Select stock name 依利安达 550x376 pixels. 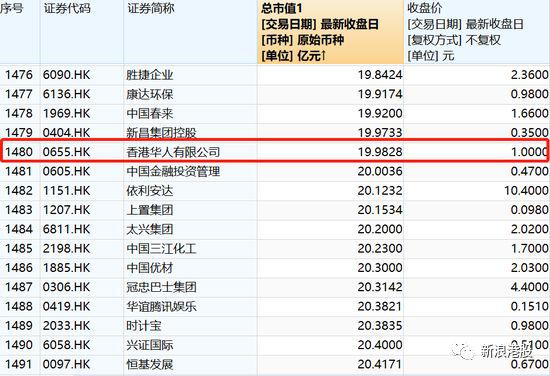pos(150,190)
